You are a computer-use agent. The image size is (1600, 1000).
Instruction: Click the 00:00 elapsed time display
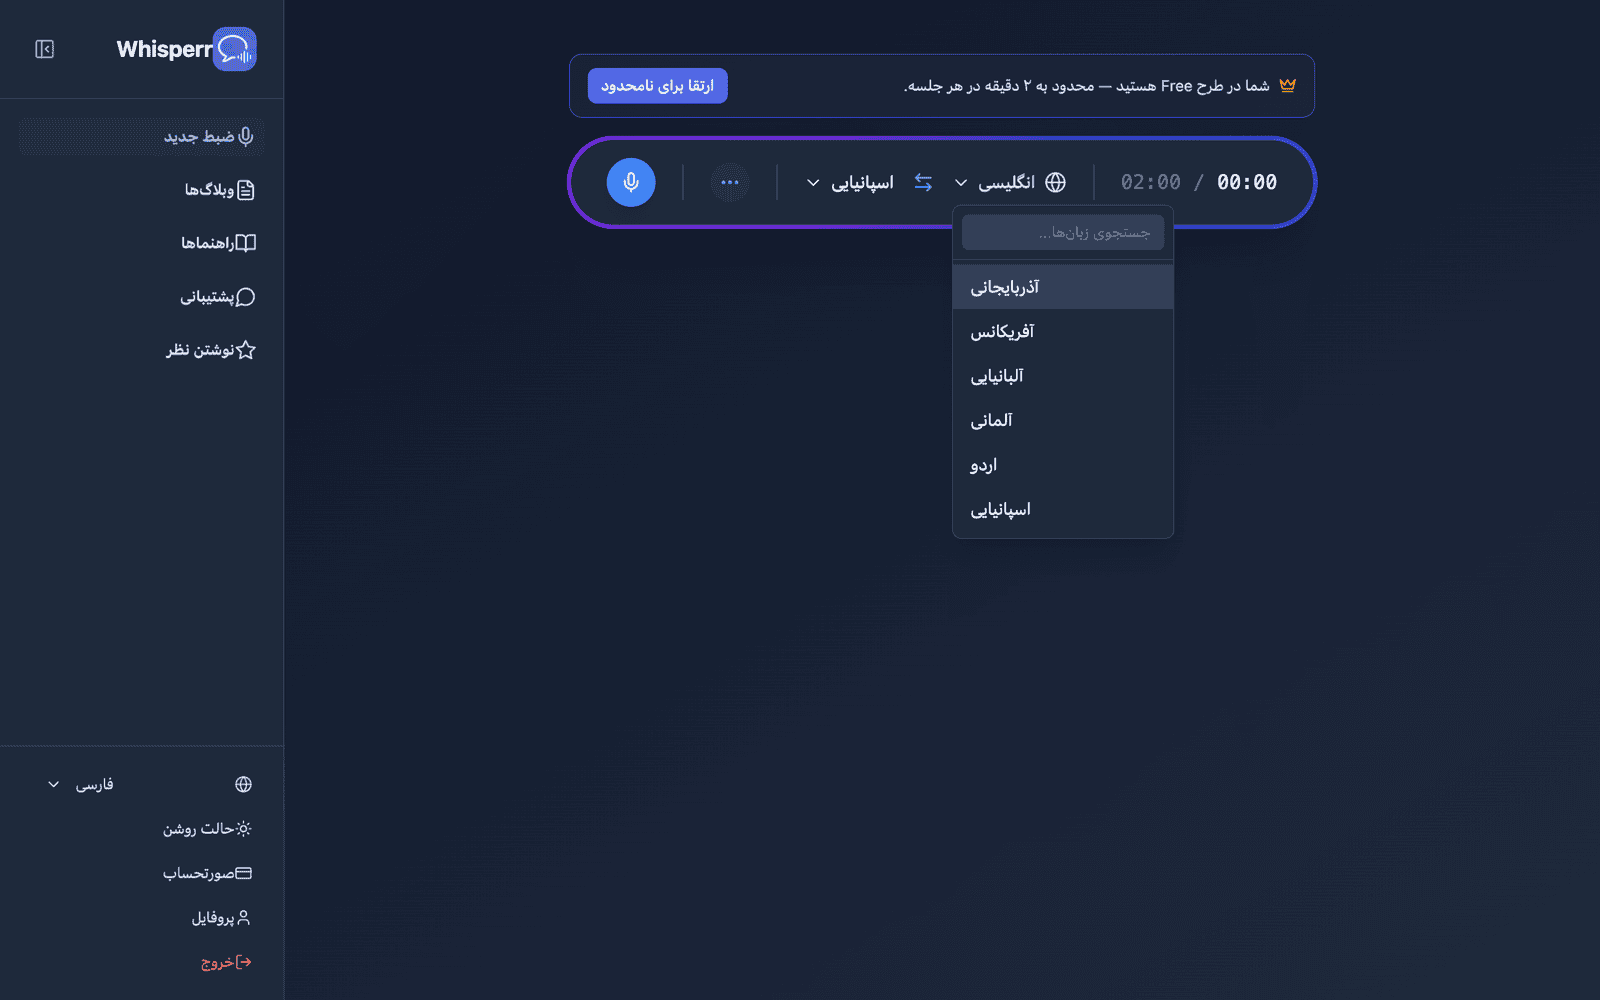1247,182
